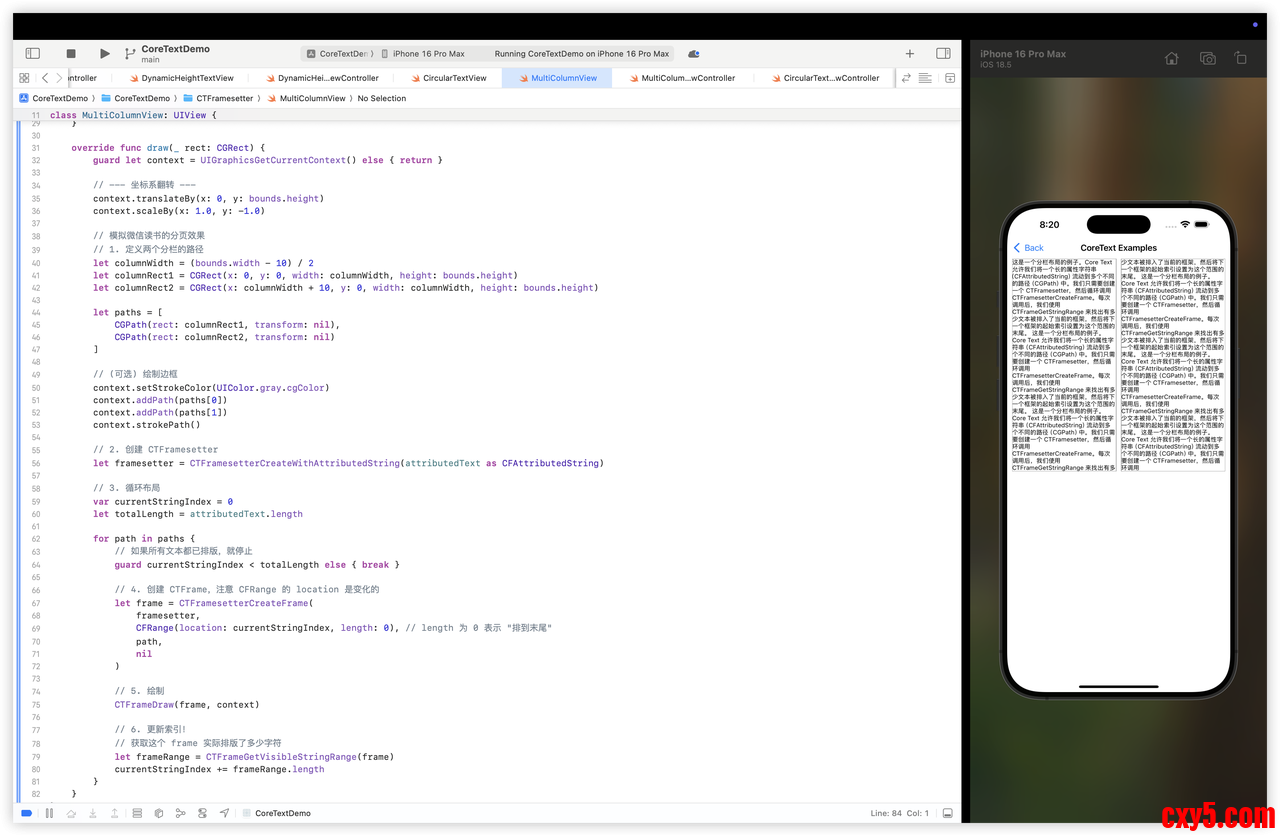1280x836 pixels.
Task: Stop the running app in Xcode
Action: pos(71,54)
